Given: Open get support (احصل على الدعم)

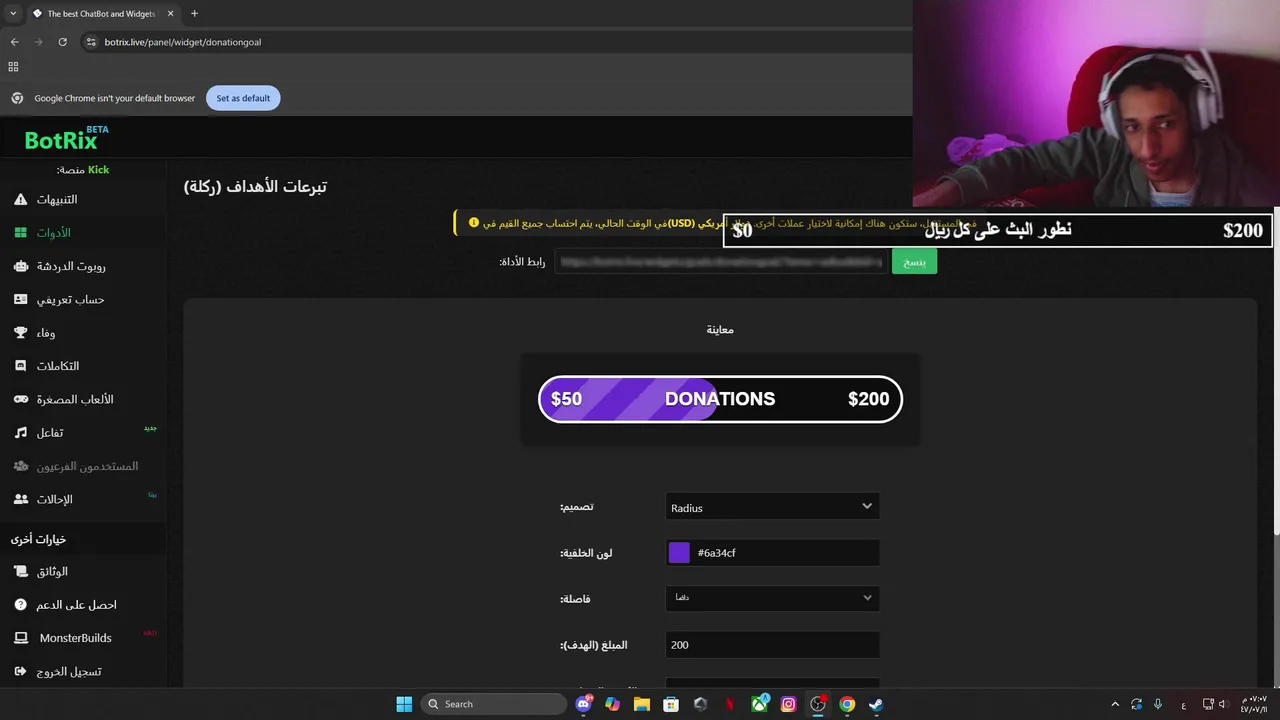Looking at the screenshot, I should 83,605.
